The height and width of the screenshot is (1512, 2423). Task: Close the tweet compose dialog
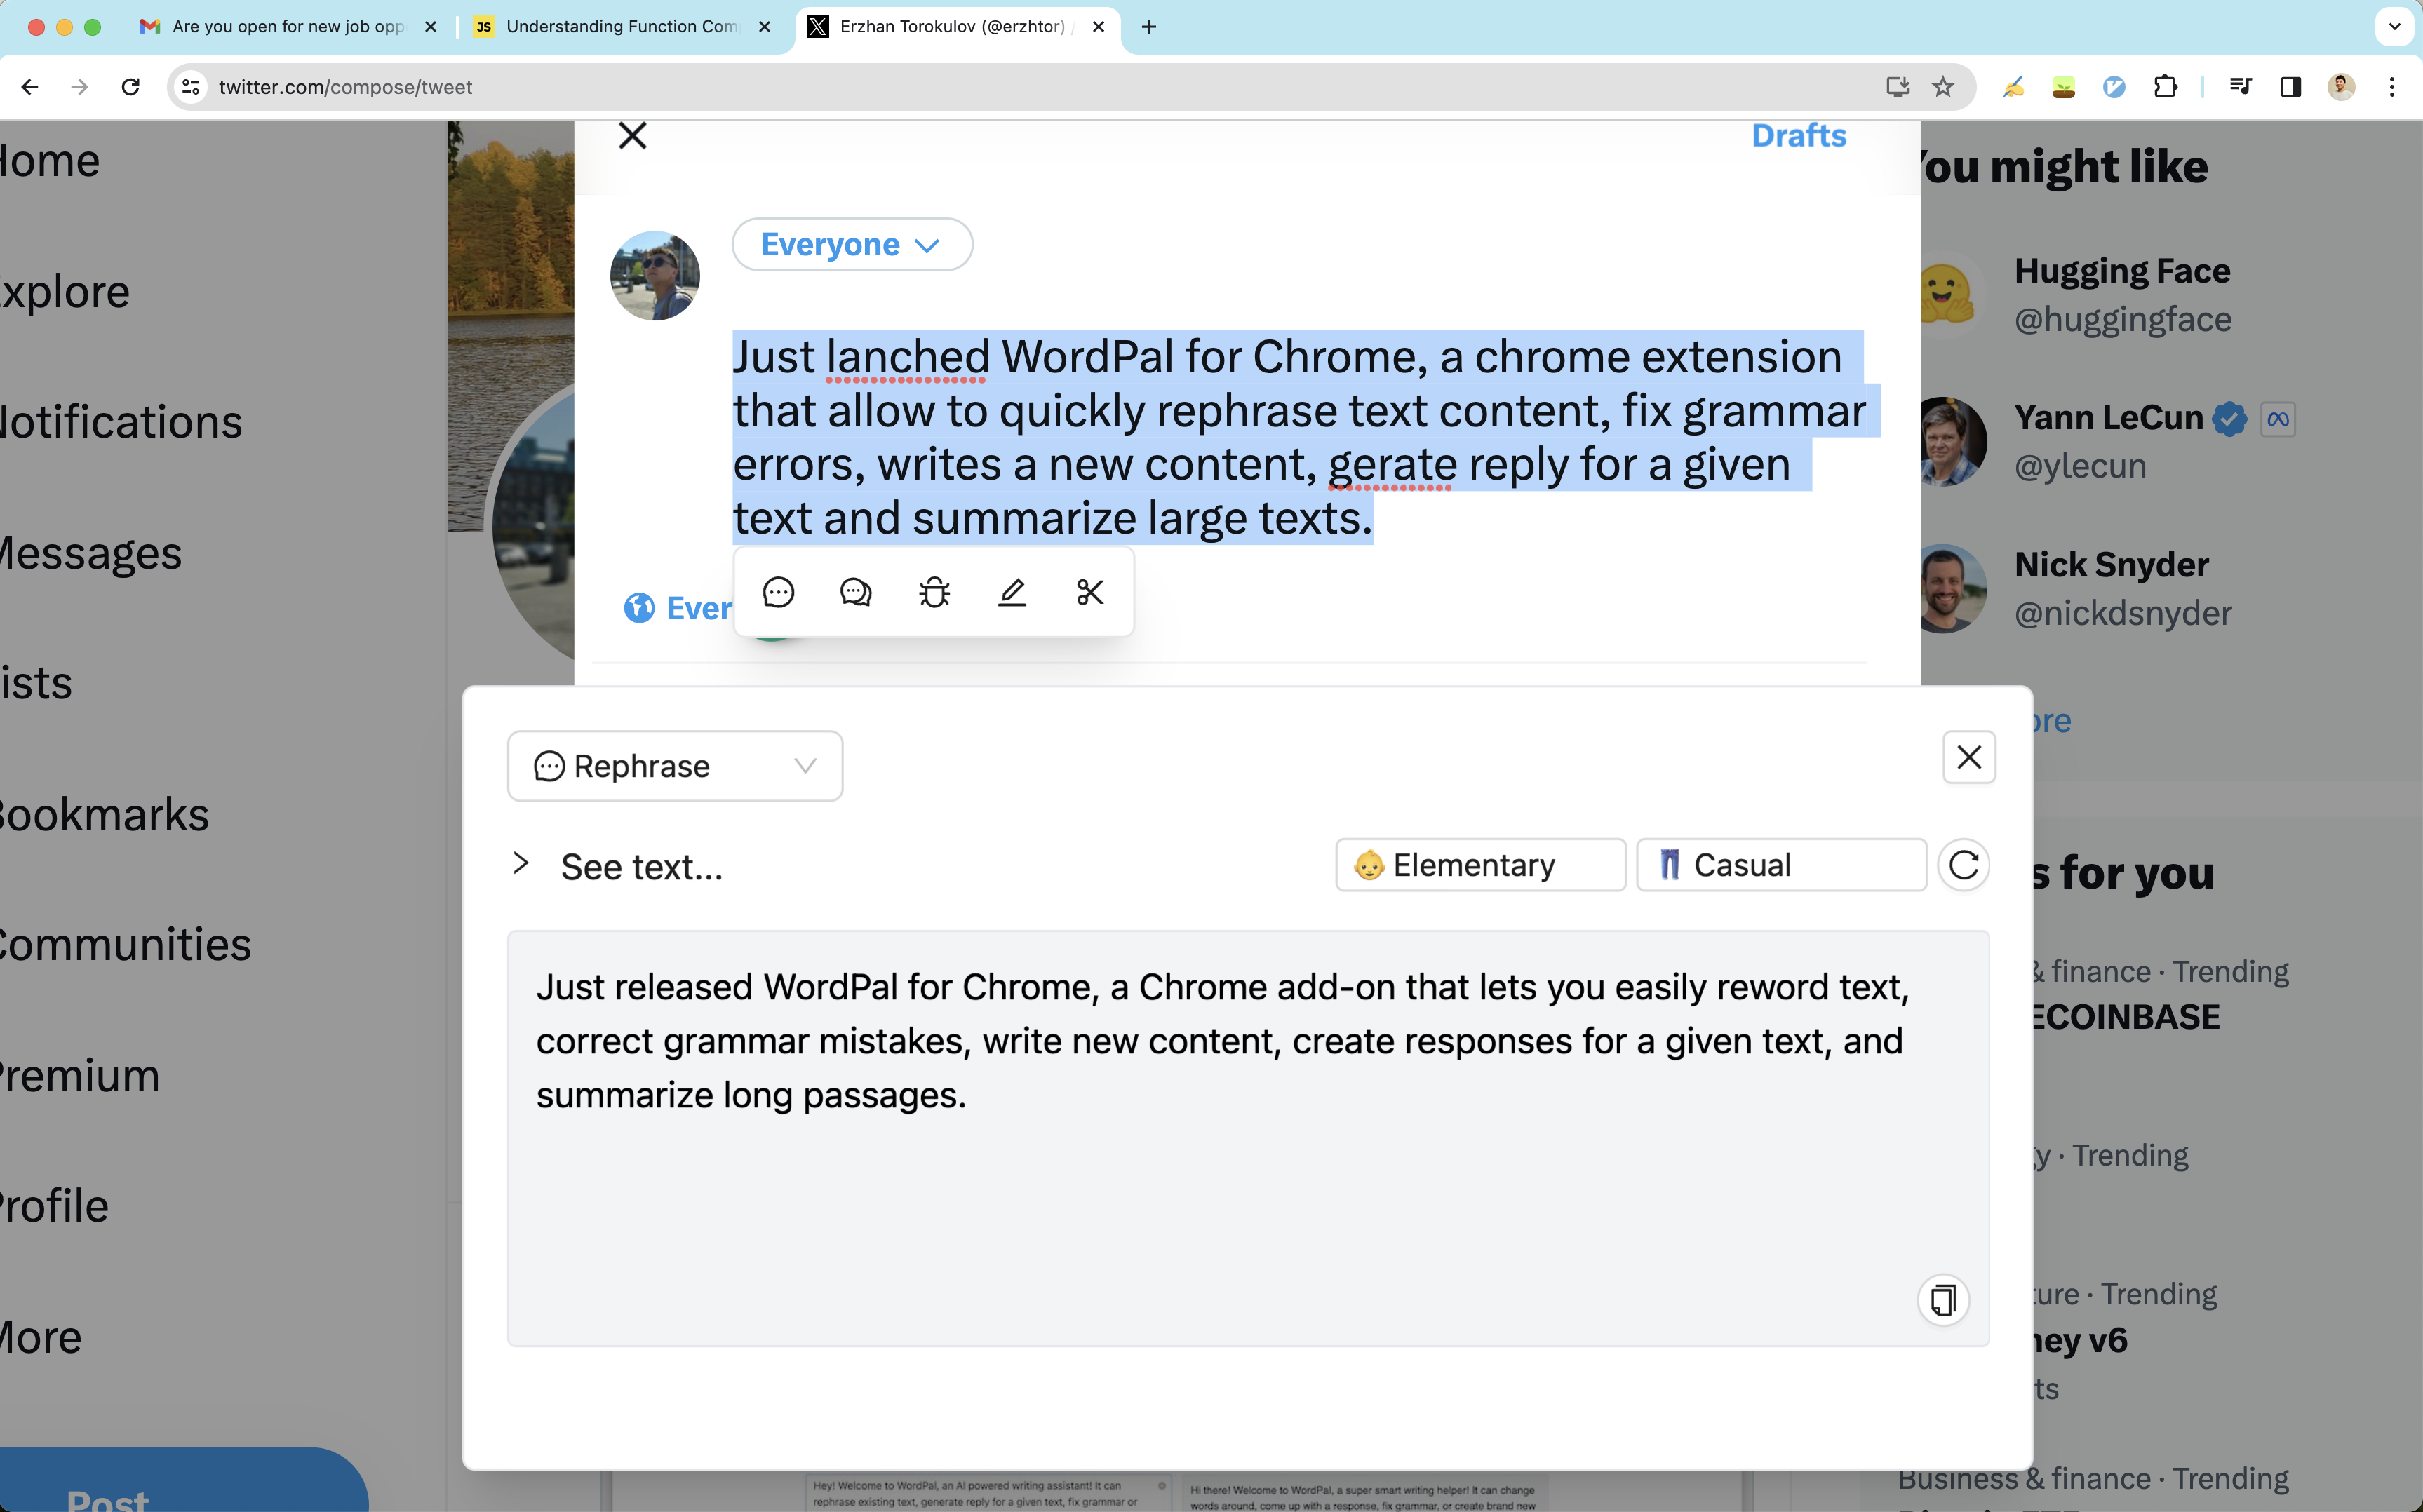tap(633, 136)
